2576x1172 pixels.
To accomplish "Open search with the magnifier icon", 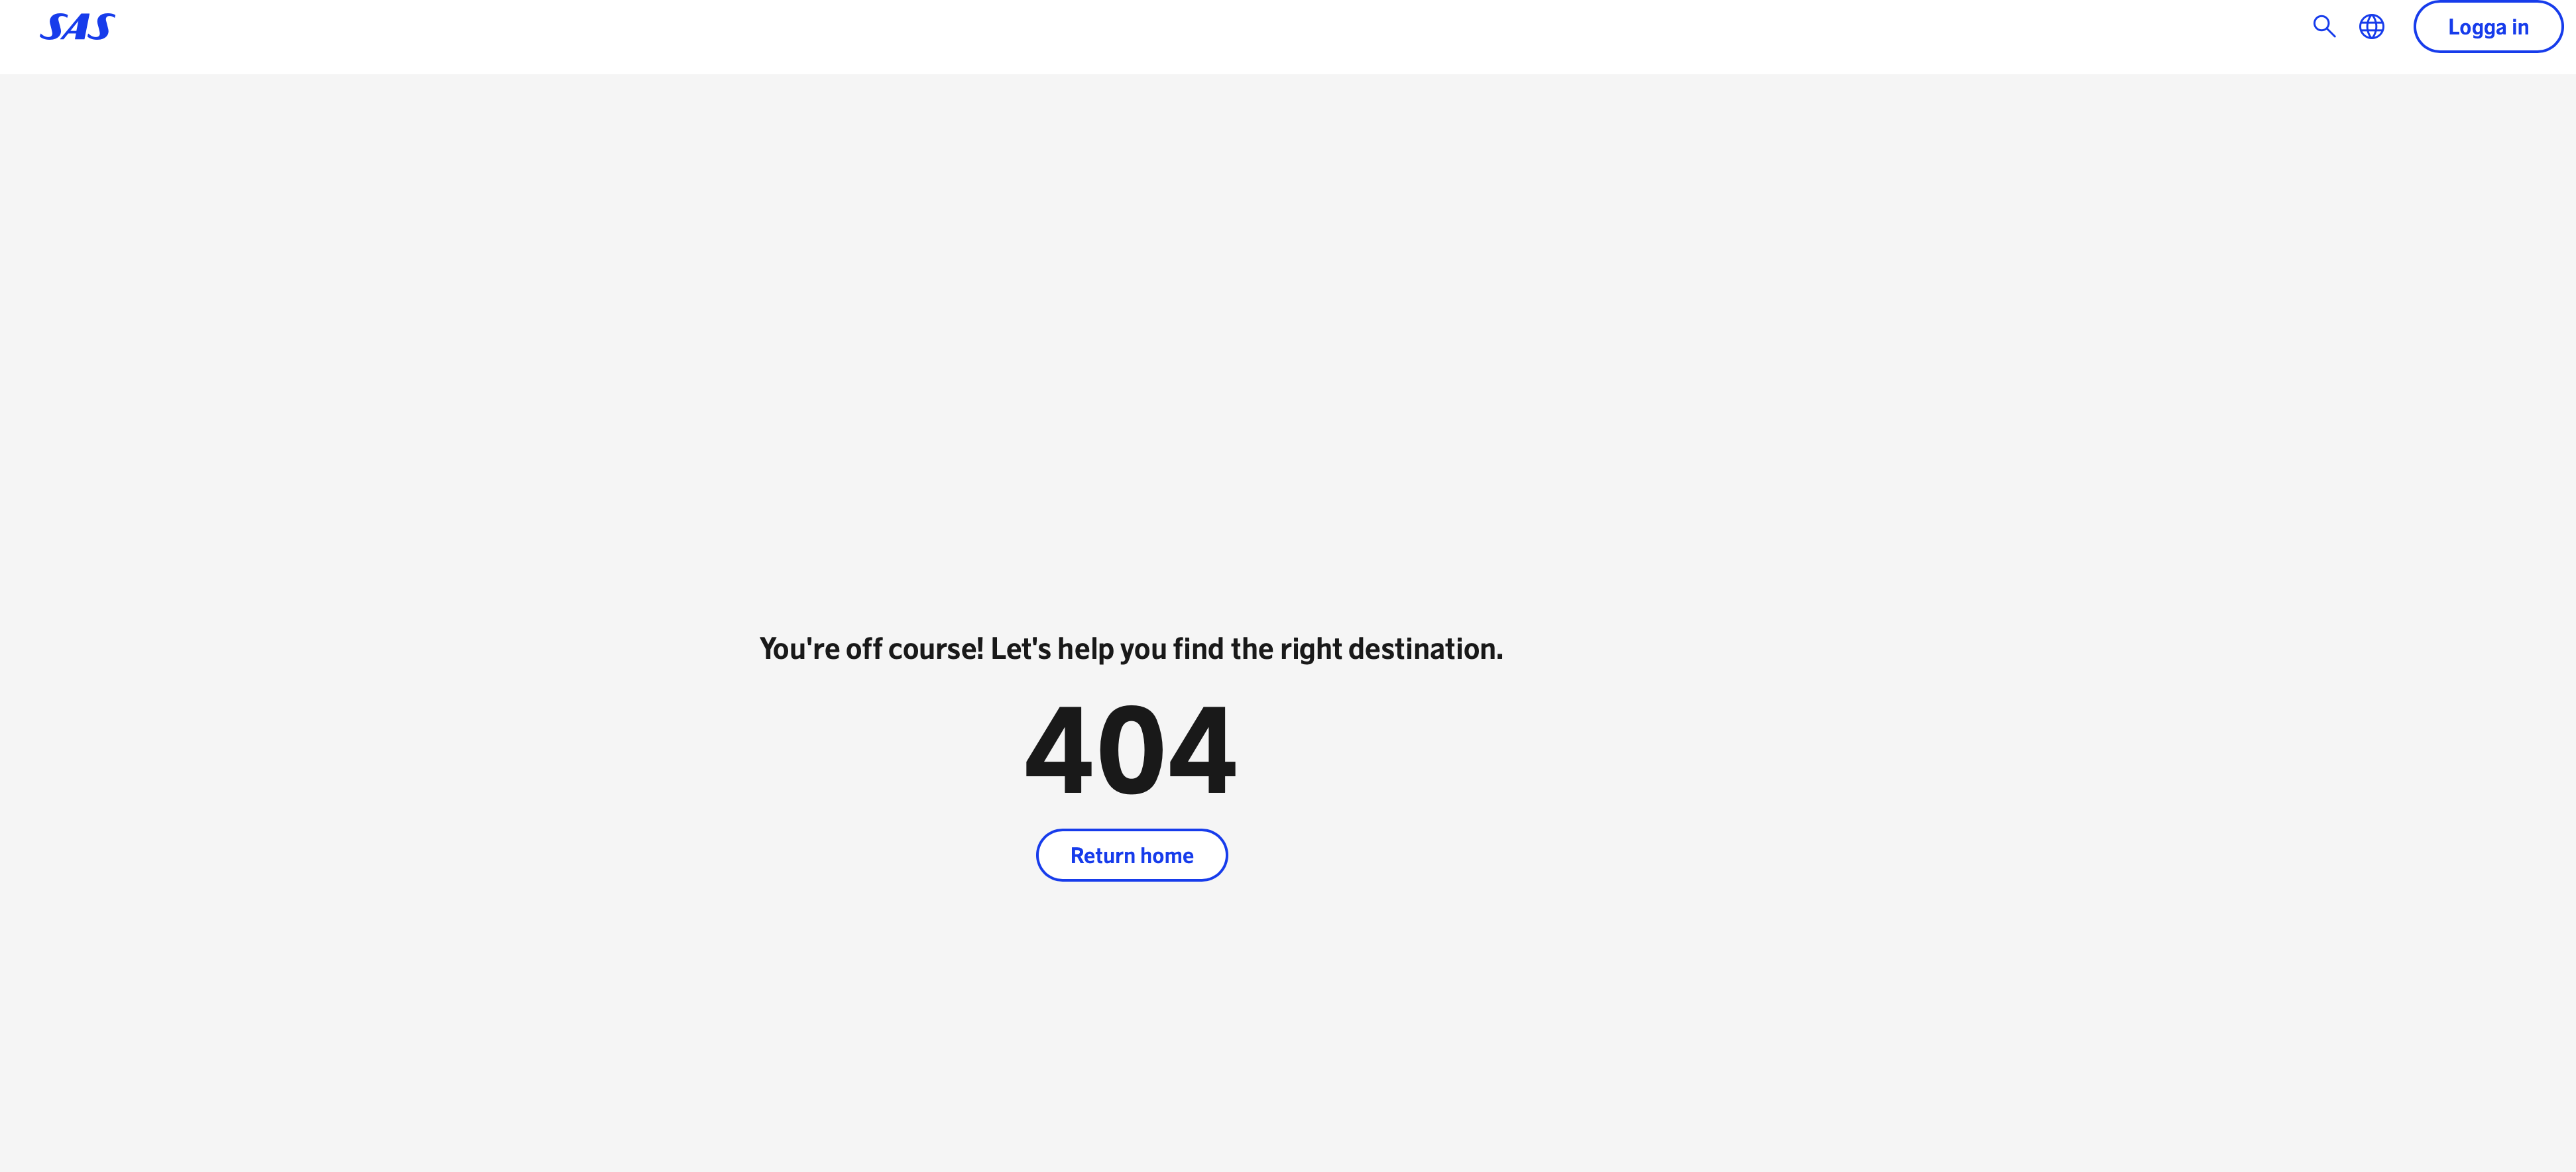I will (2324, 27).
